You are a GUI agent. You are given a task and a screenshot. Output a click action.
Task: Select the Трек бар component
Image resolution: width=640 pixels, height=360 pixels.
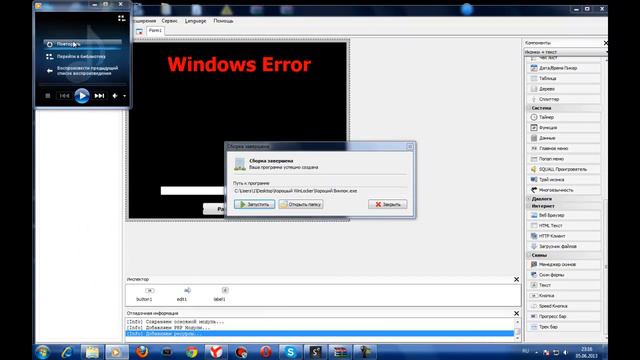click(x=564, y=327)
